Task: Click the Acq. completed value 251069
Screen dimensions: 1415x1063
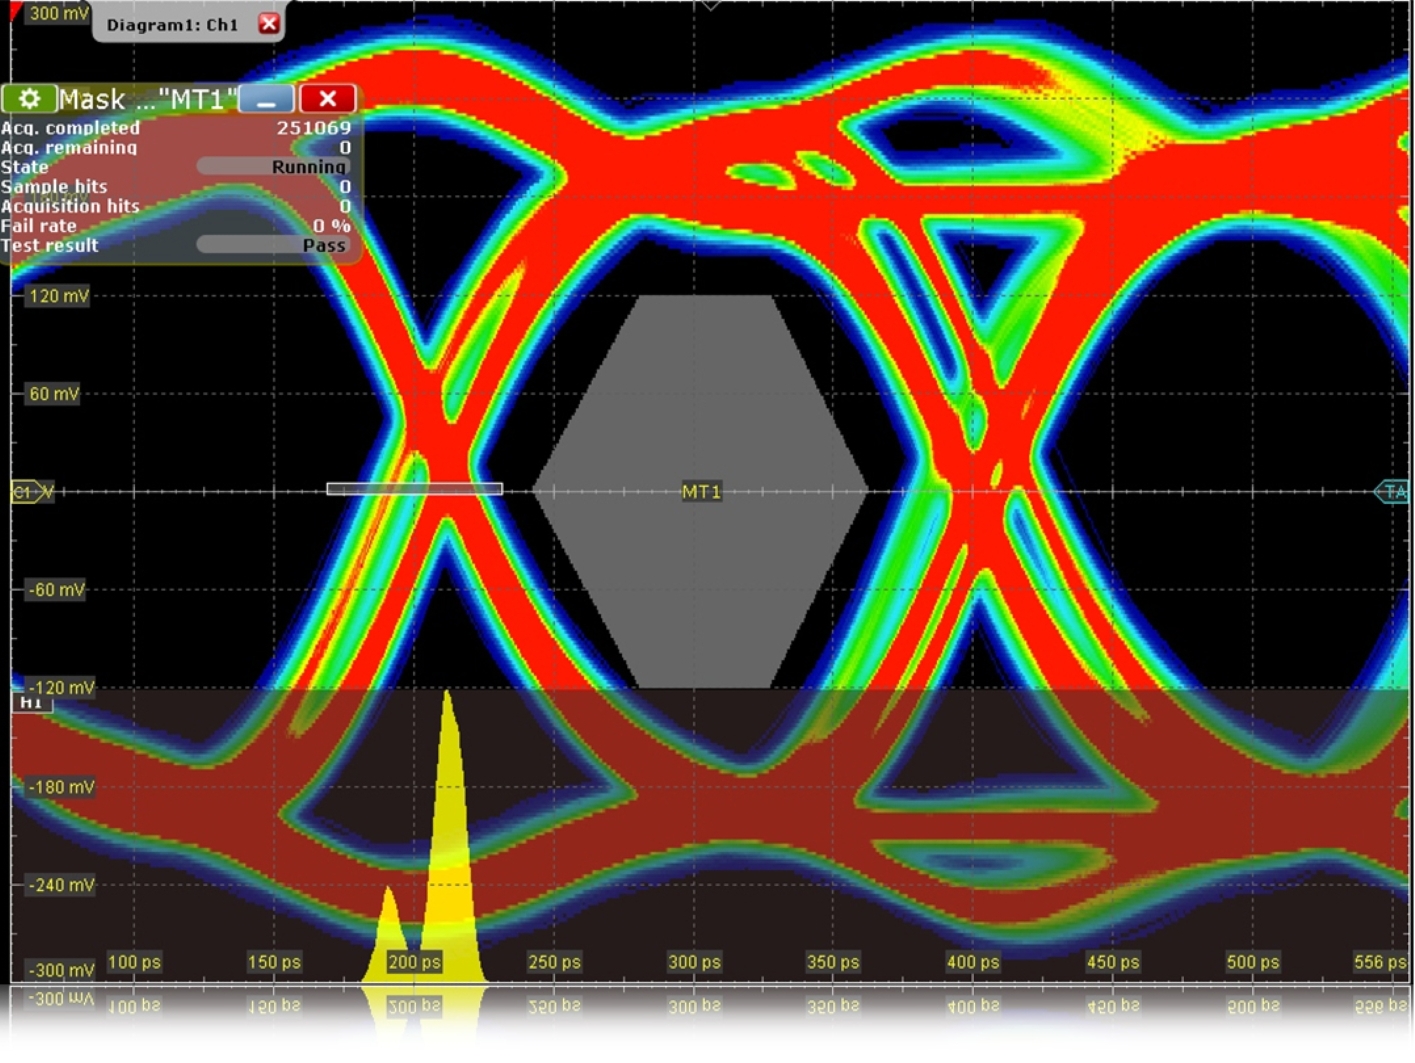Action: [x=314, y=128]
